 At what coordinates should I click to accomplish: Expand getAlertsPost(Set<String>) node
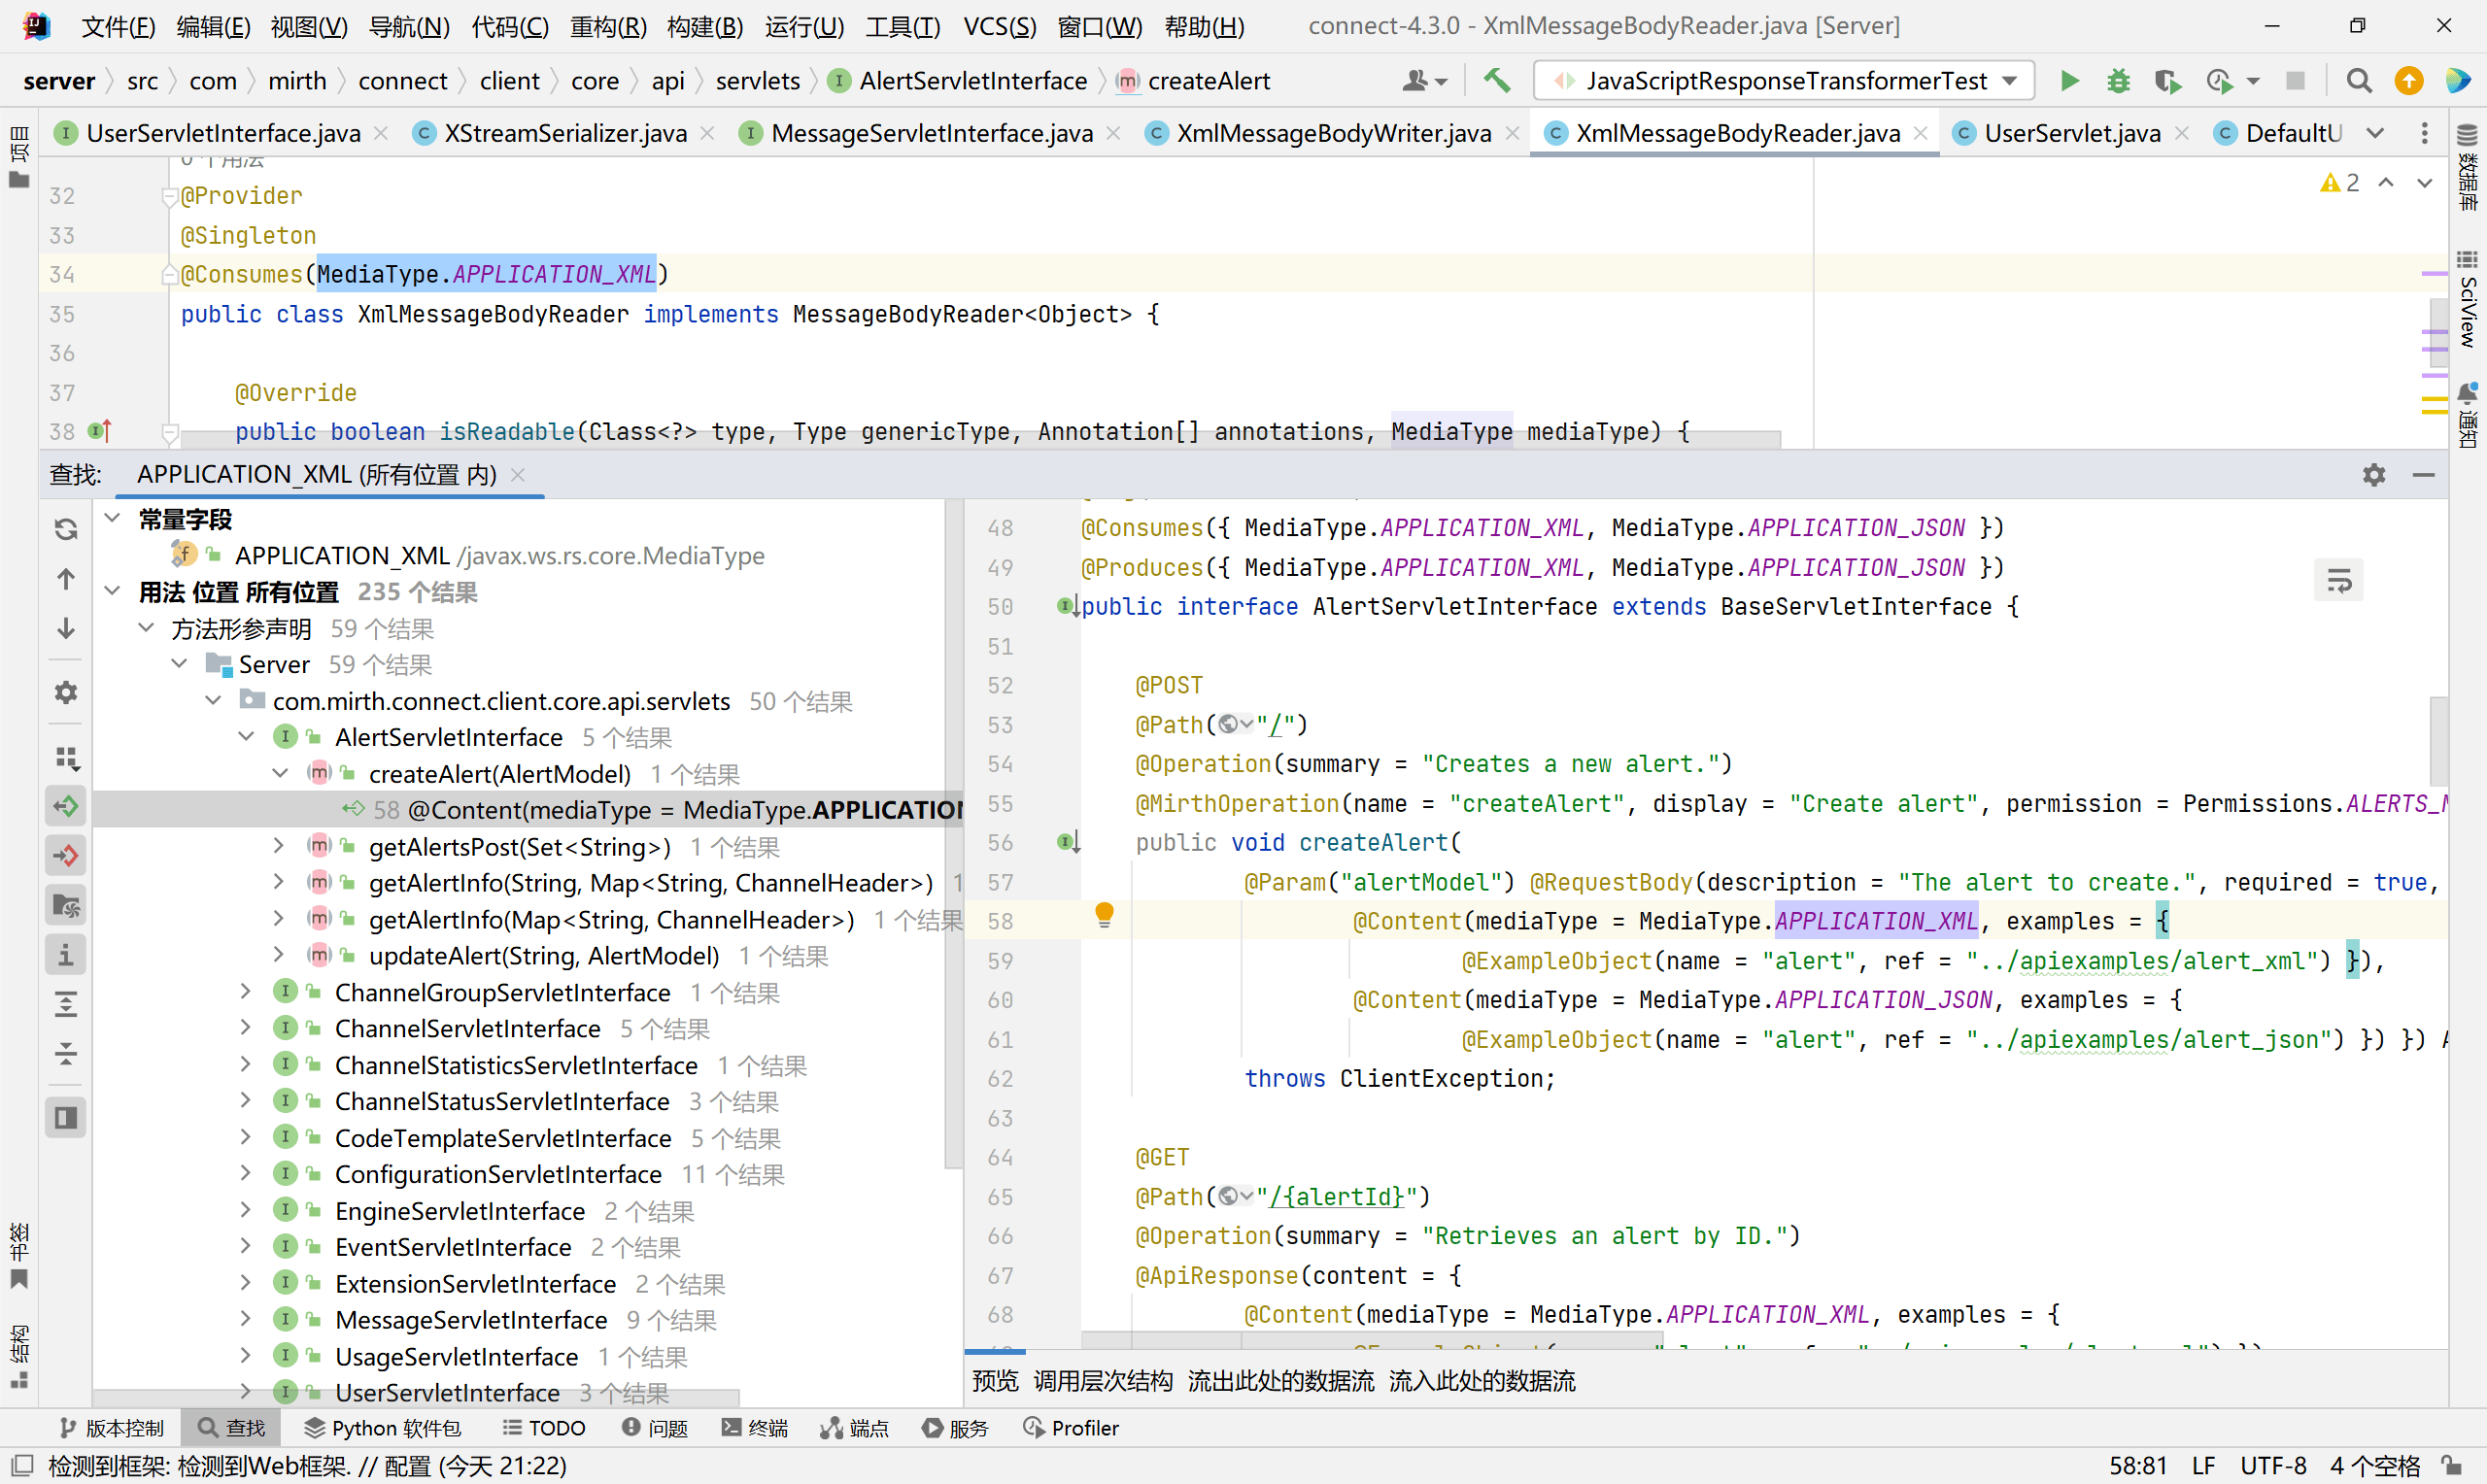[x=280, y=846]
